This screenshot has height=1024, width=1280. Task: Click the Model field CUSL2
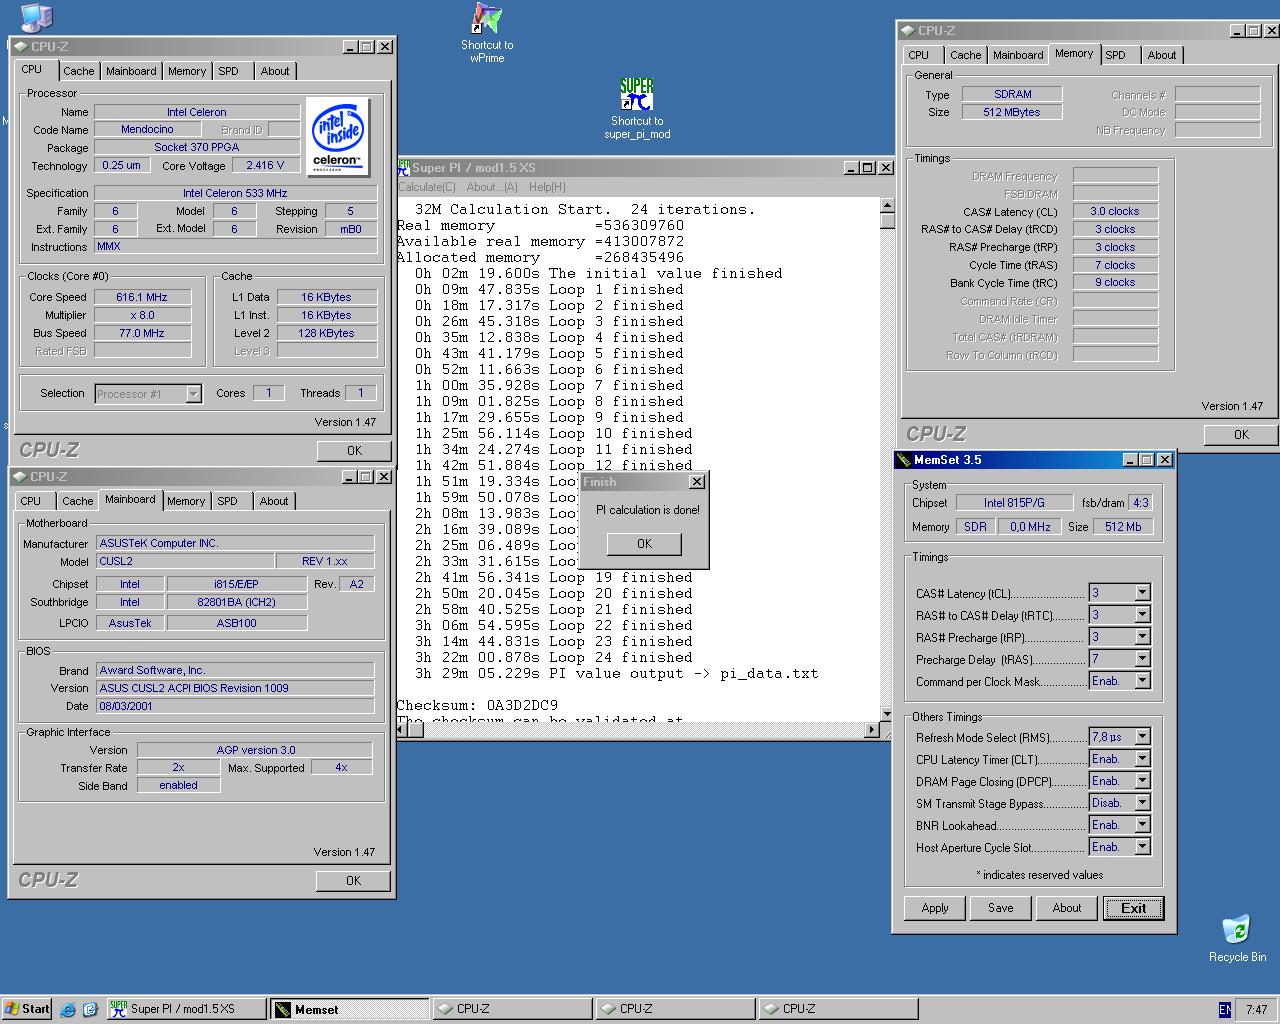(x=185, y=561)
